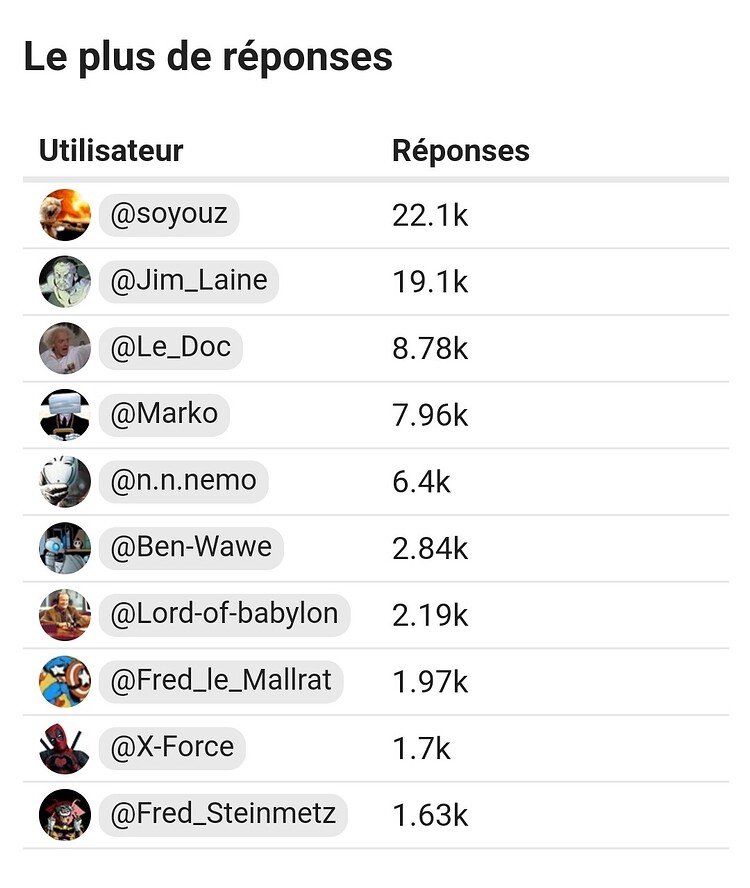The image size is (750, 888).
Task: Click the Utilisateur column header
Action: (x=111, y=151)
